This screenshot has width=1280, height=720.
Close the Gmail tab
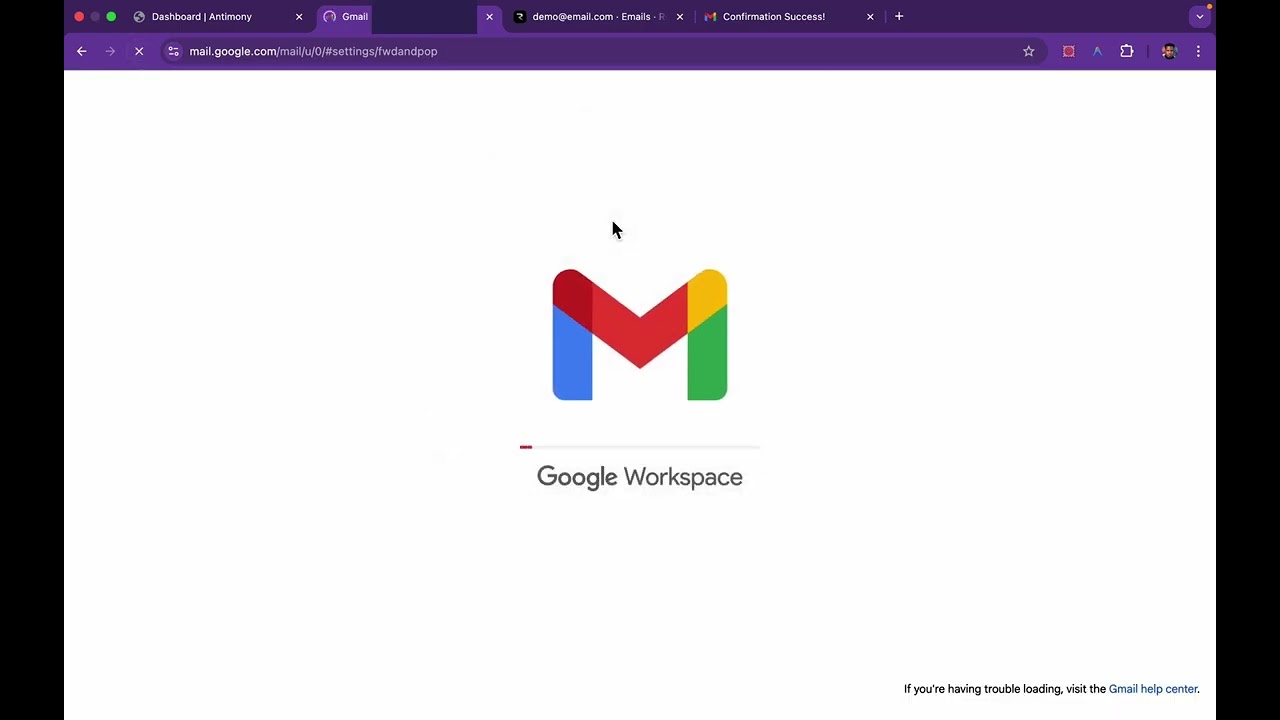[x=489, y=16]
